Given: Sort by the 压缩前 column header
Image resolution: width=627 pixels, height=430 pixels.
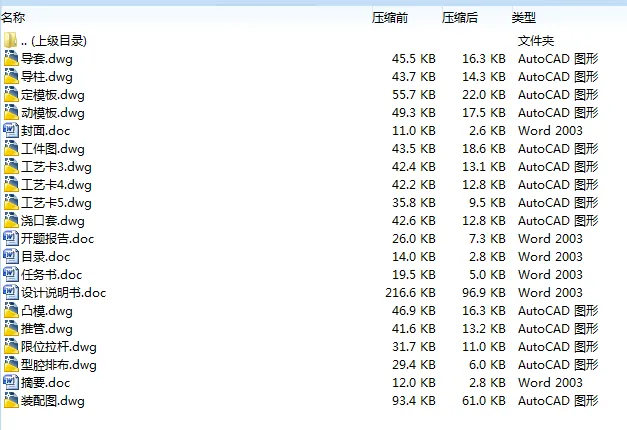Looking at the screenshot, I should tap(390, 18).
